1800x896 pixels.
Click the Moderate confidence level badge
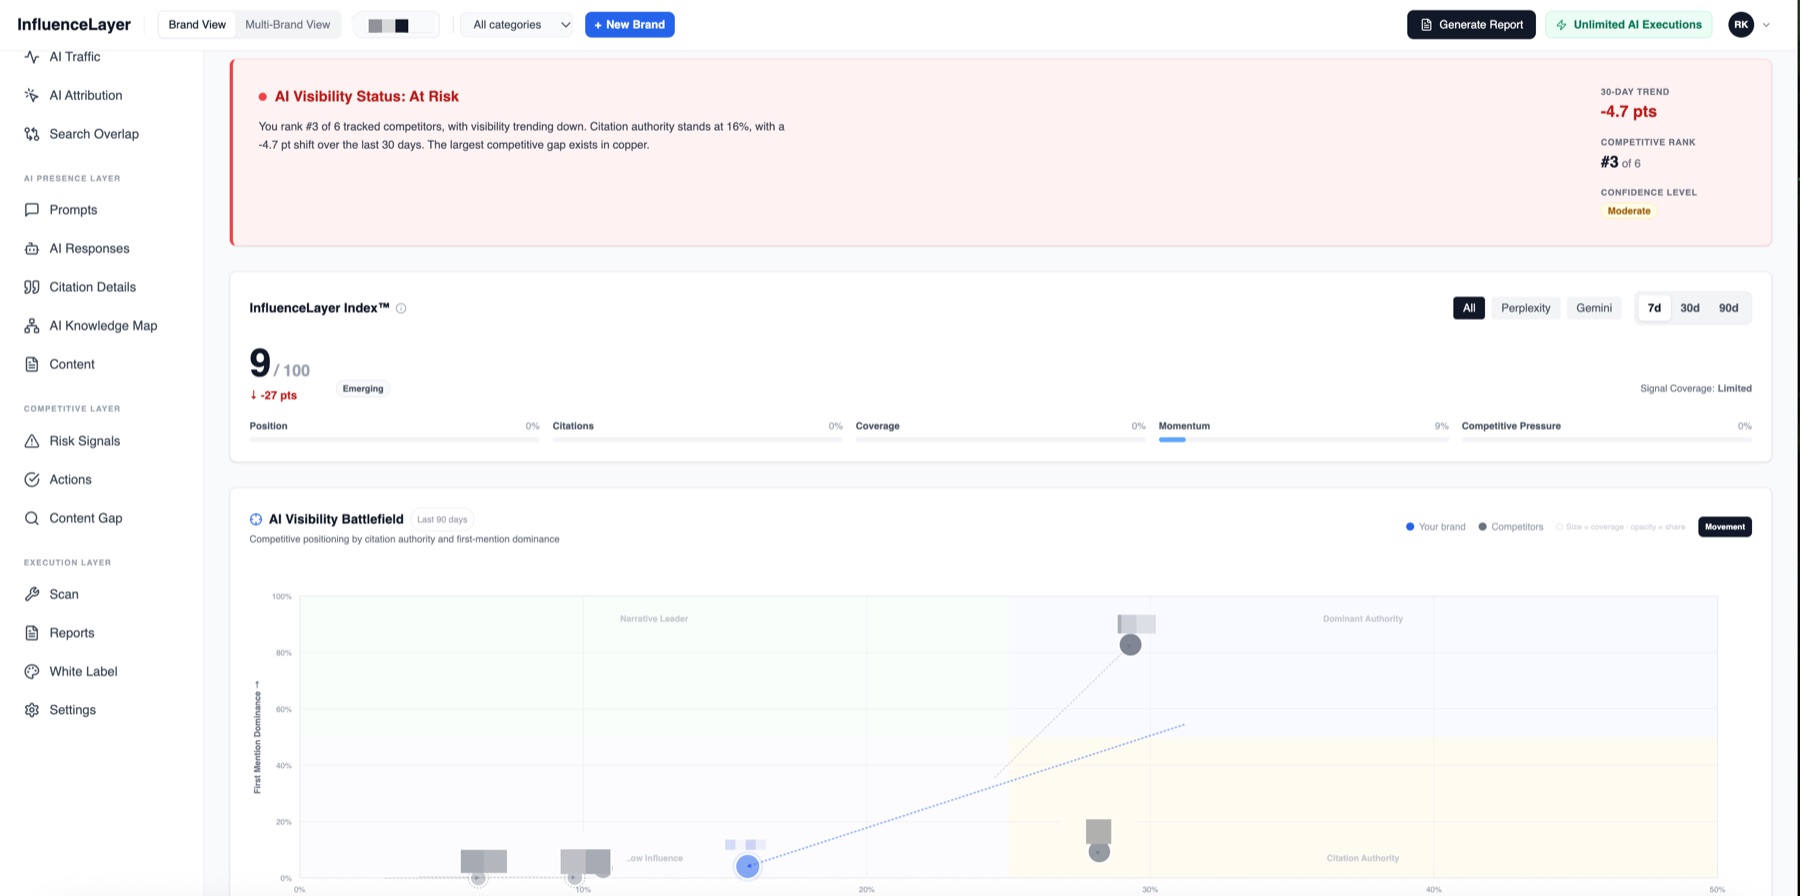click(x=1629, y=211)
